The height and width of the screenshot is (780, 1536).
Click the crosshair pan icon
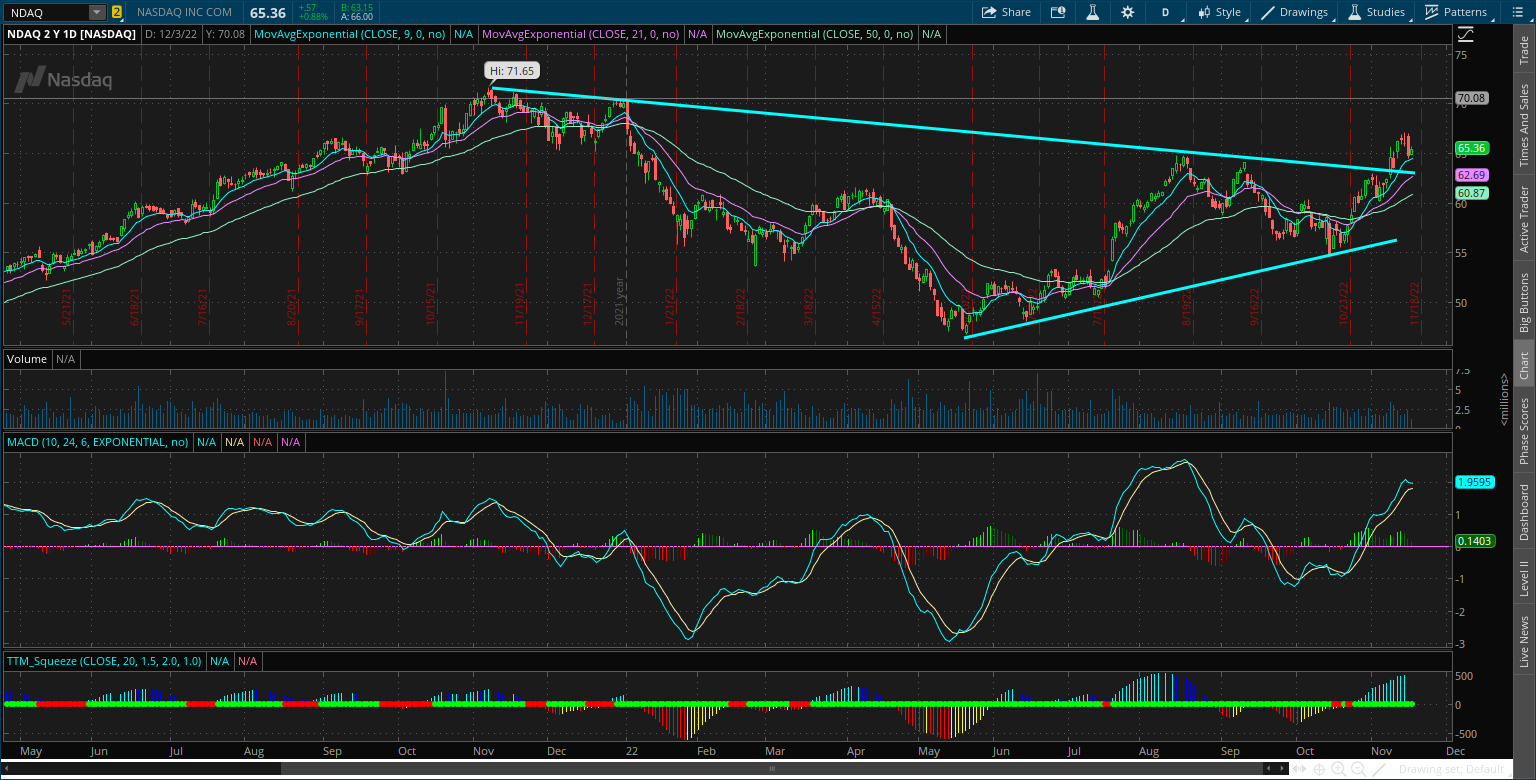(1319, 769)
